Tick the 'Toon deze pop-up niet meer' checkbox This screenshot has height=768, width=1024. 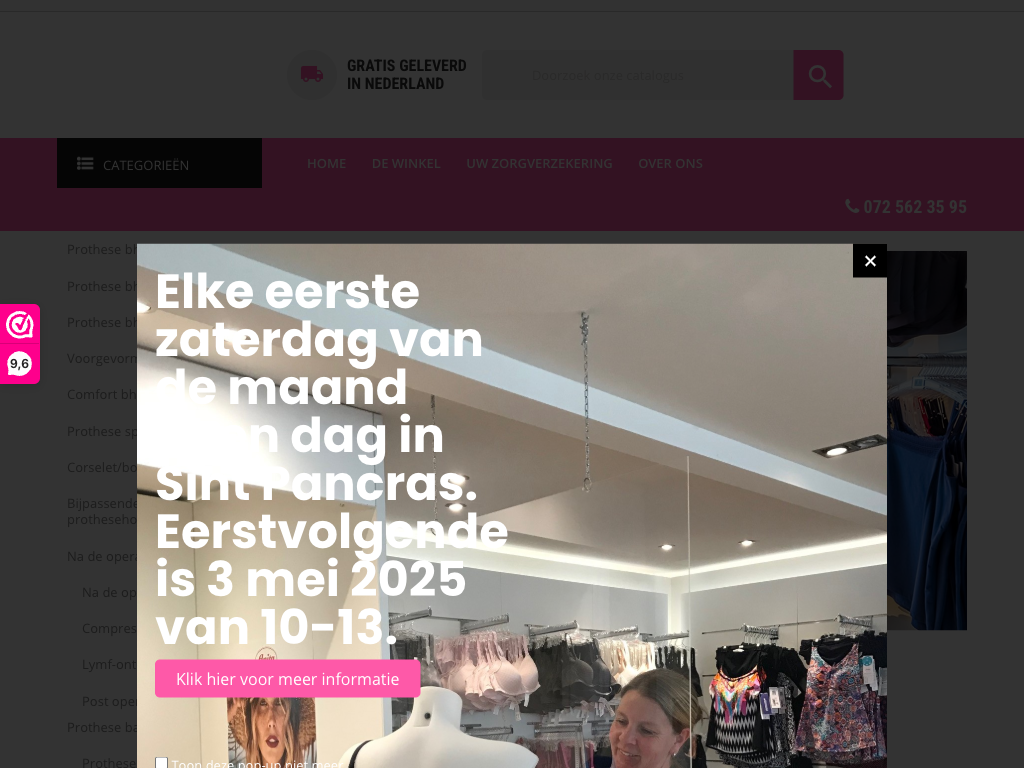pyautogui.click(x=161, y=763)
